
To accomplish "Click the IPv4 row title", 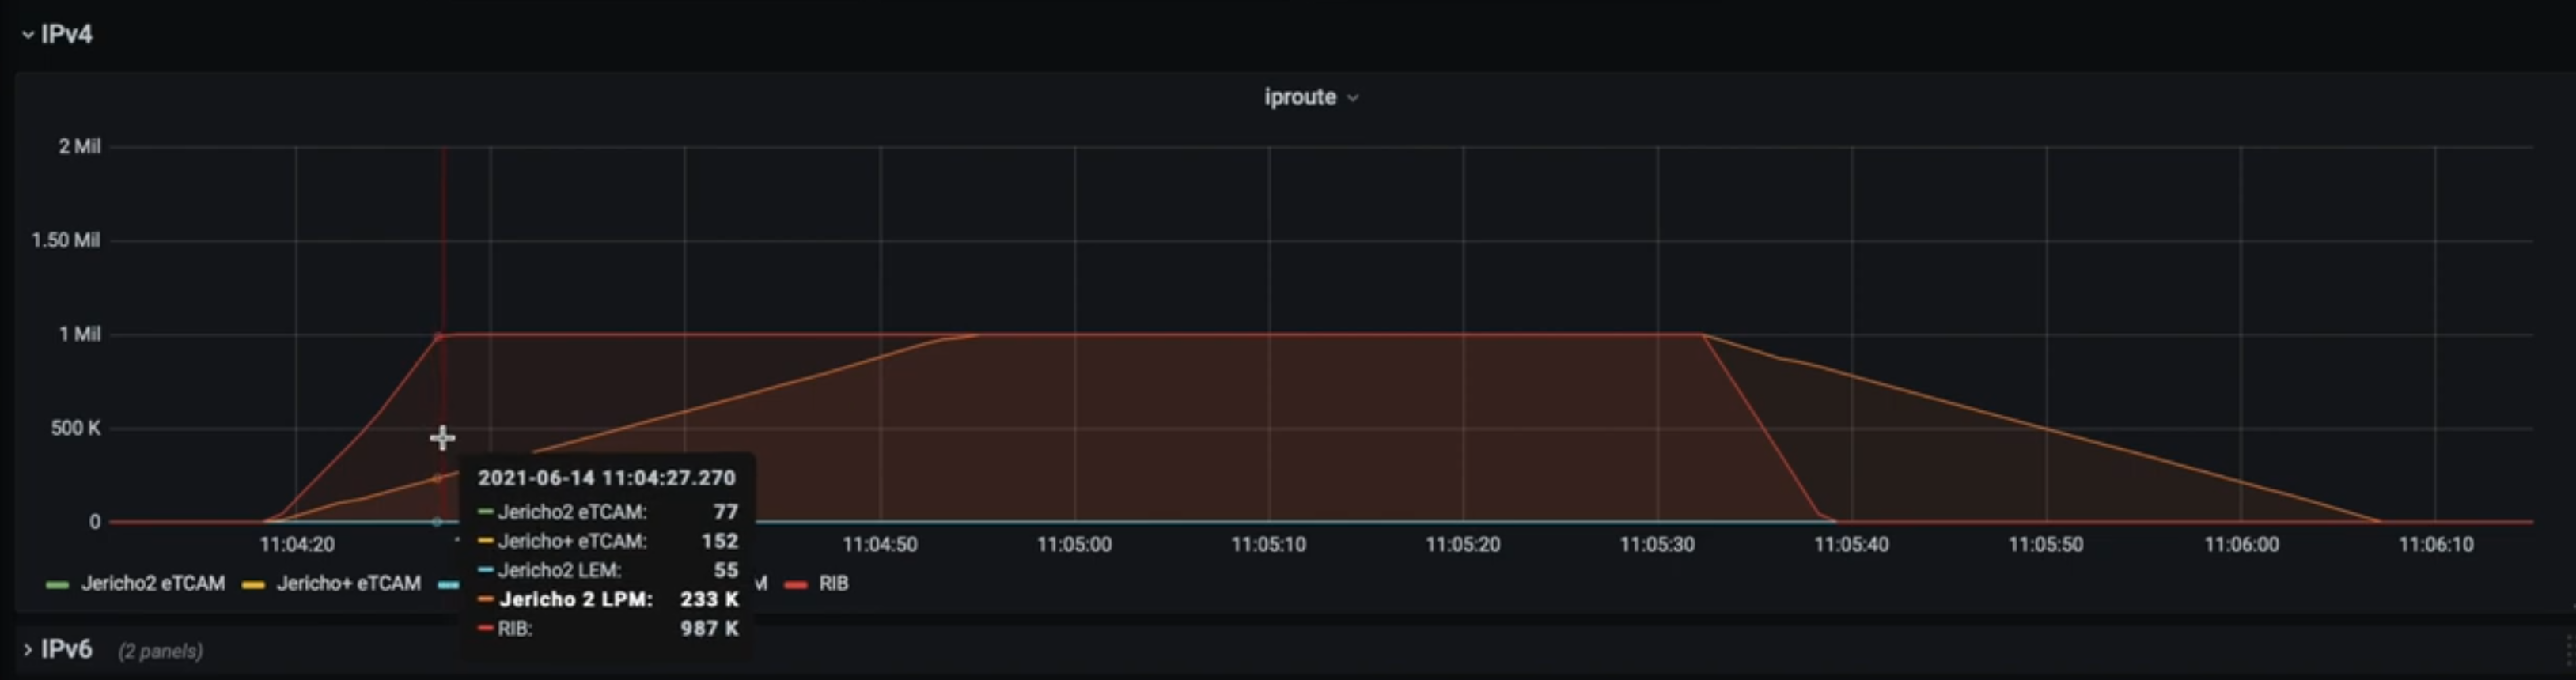I will tap(67, 34).
